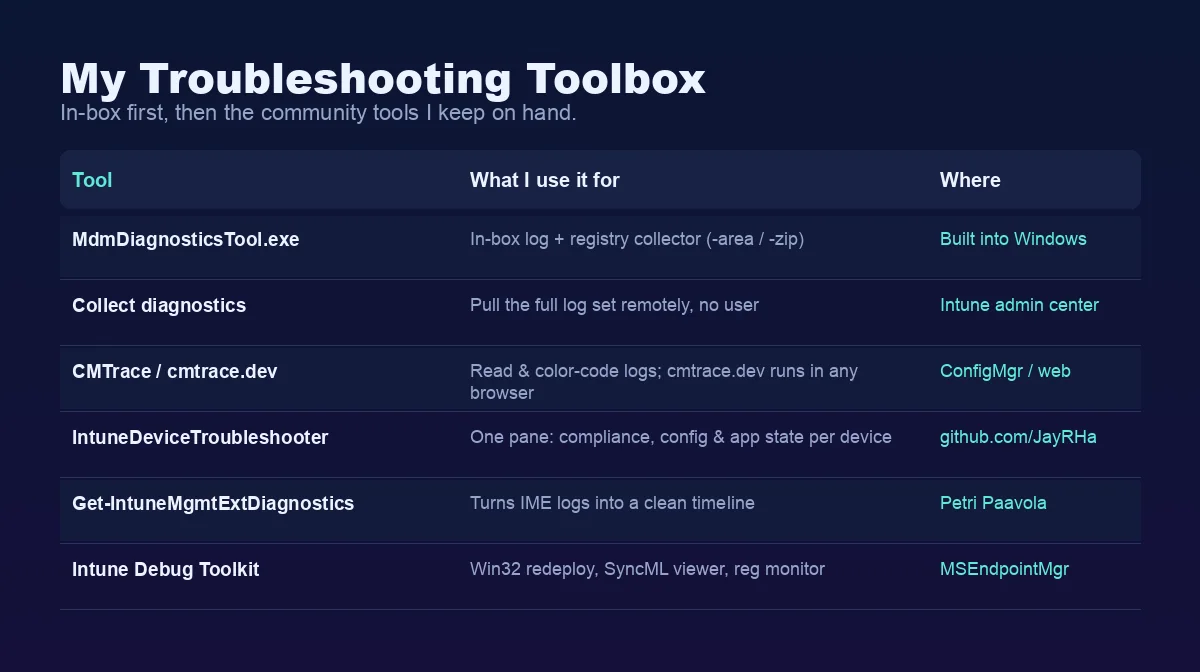The height and width of the screenshot is (672, 1200).
Task: Click the 'Petri Paavola' cell
Action: pyautogui.click(x=993, y=503)
